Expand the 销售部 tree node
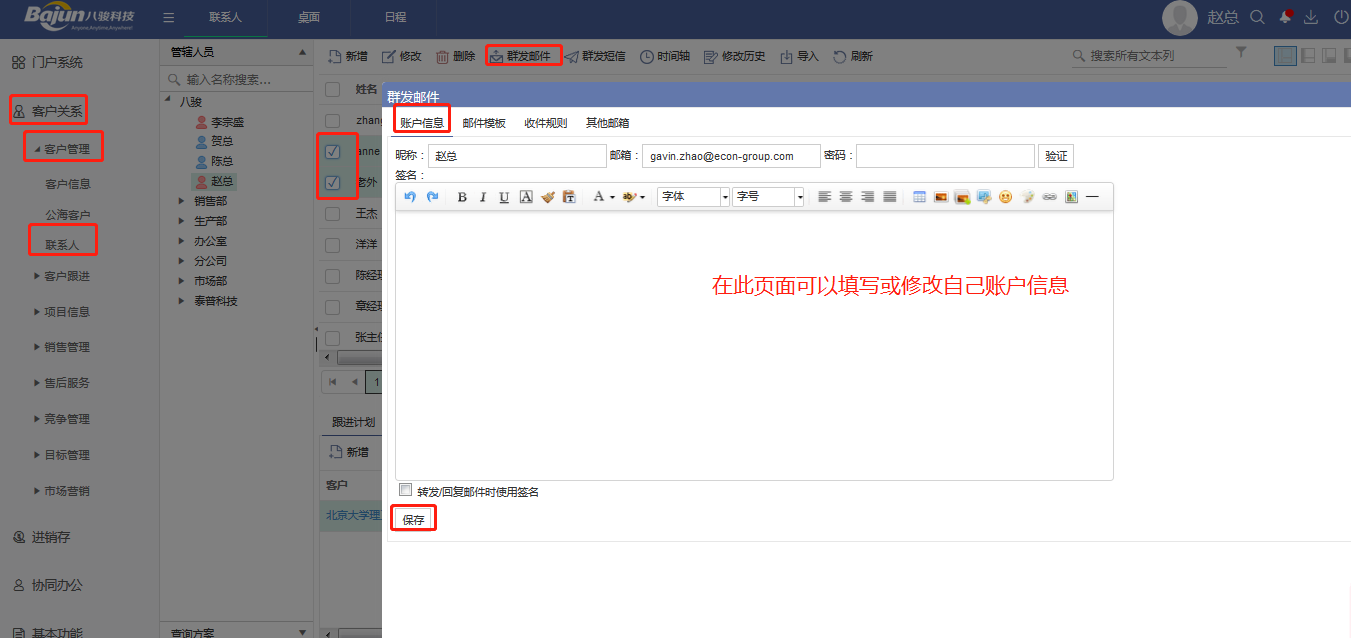 [x=180, y=201]
